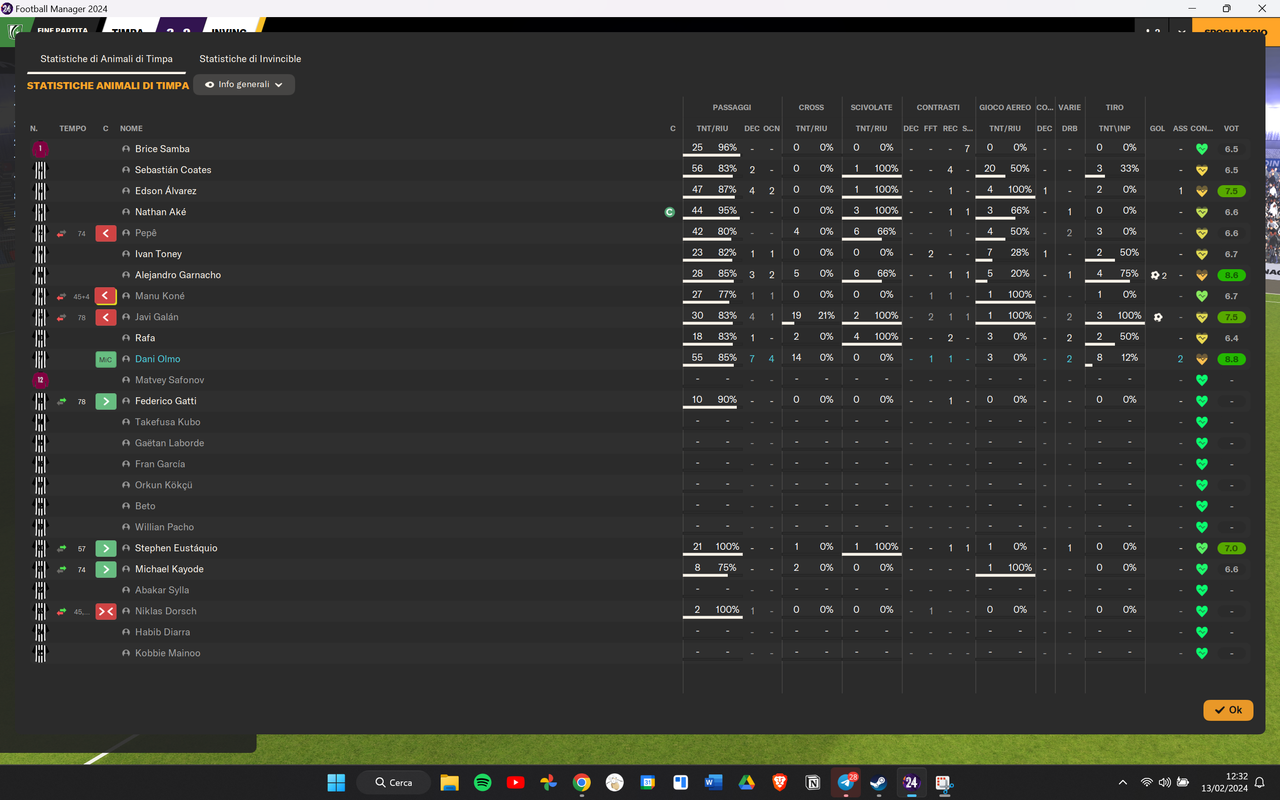
Task: Click Stephen Eustáquio's 7.0 rating badge
Action: (1231, 548)
